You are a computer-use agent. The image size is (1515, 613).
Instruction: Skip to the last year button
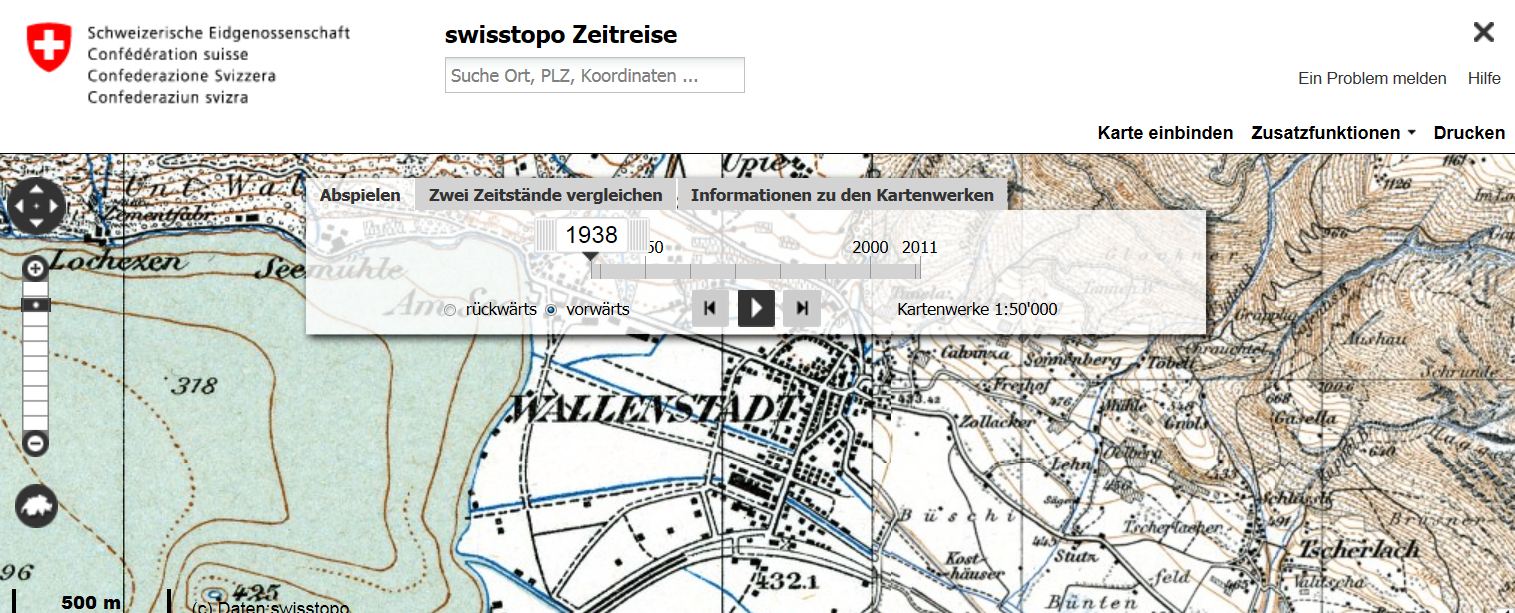tap(802, 309)
